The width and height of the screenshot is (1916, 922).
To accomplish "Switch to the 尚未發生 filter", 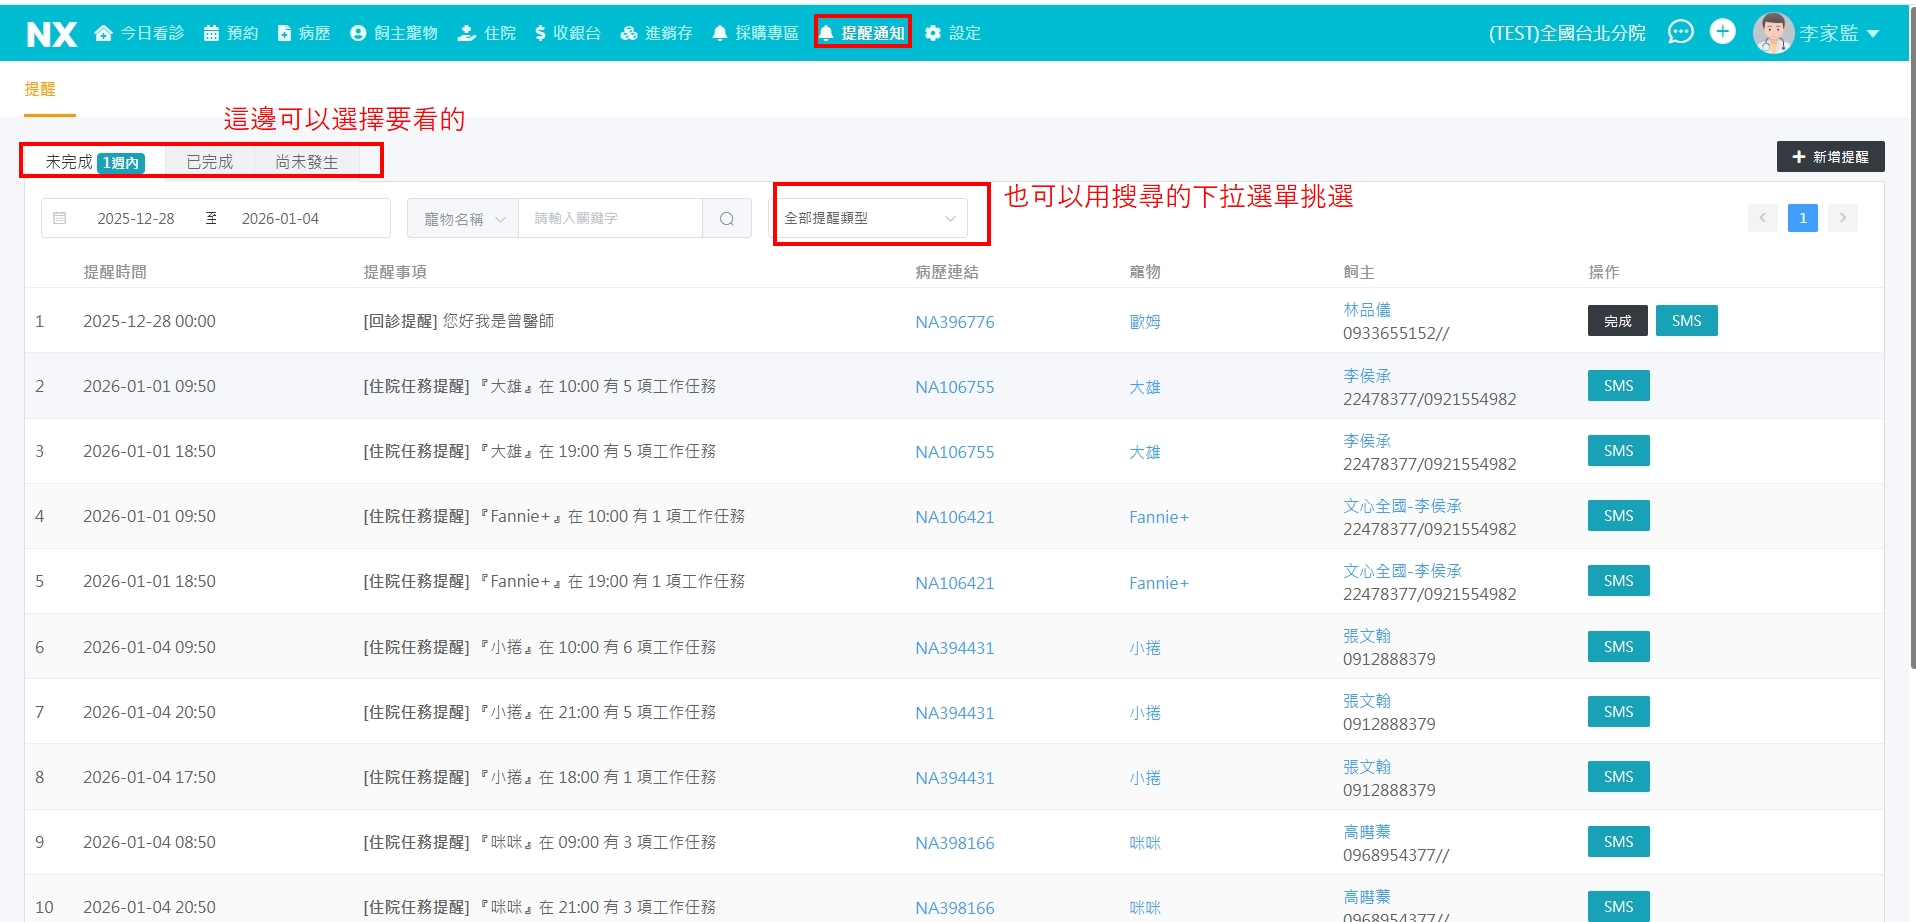I will pos(306,162).
